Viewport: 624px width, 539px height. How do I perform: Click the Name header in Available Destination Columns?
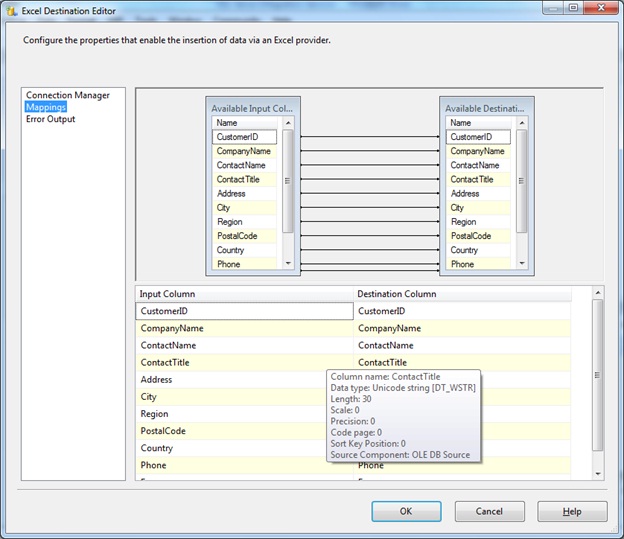click(478, 123)
